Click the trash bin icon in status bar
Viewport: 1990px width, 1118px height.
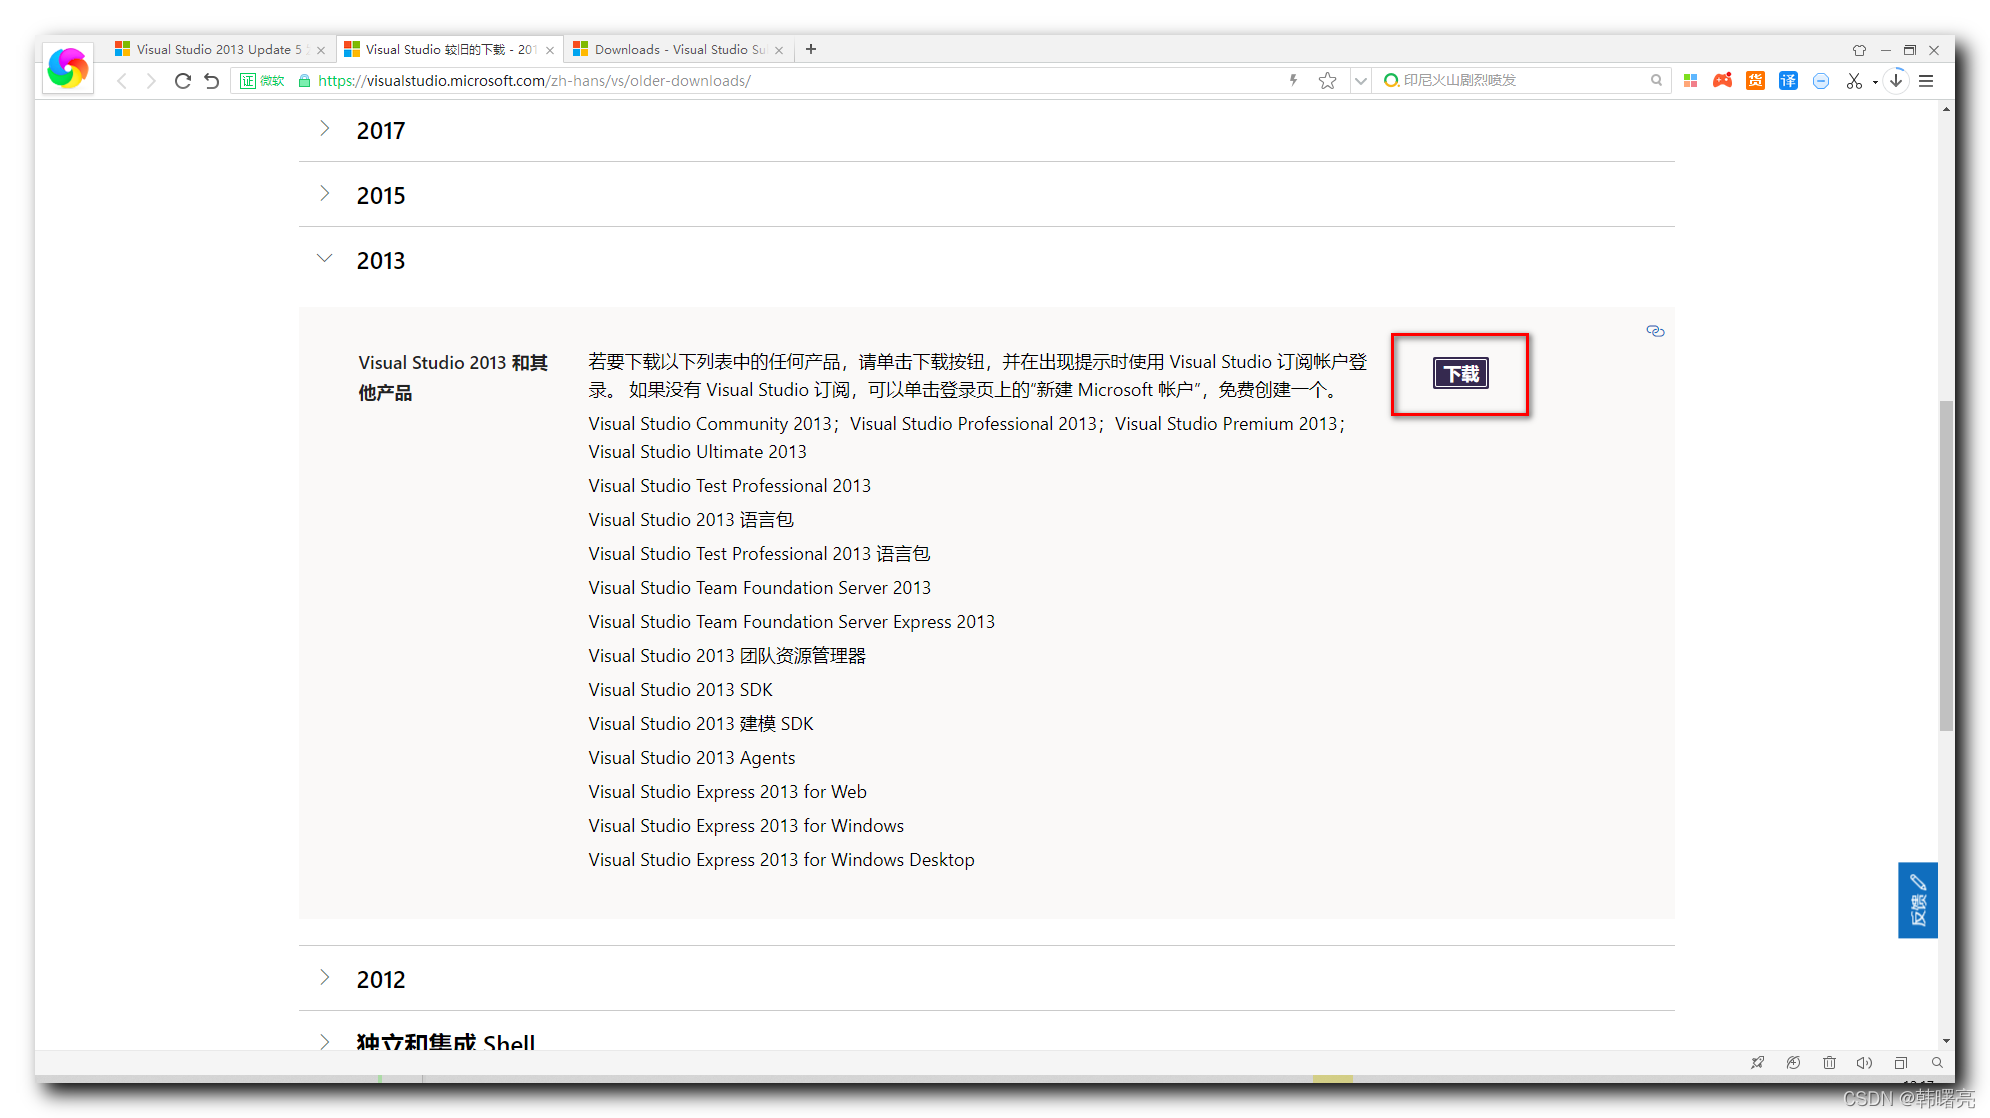point(1829,1063)
